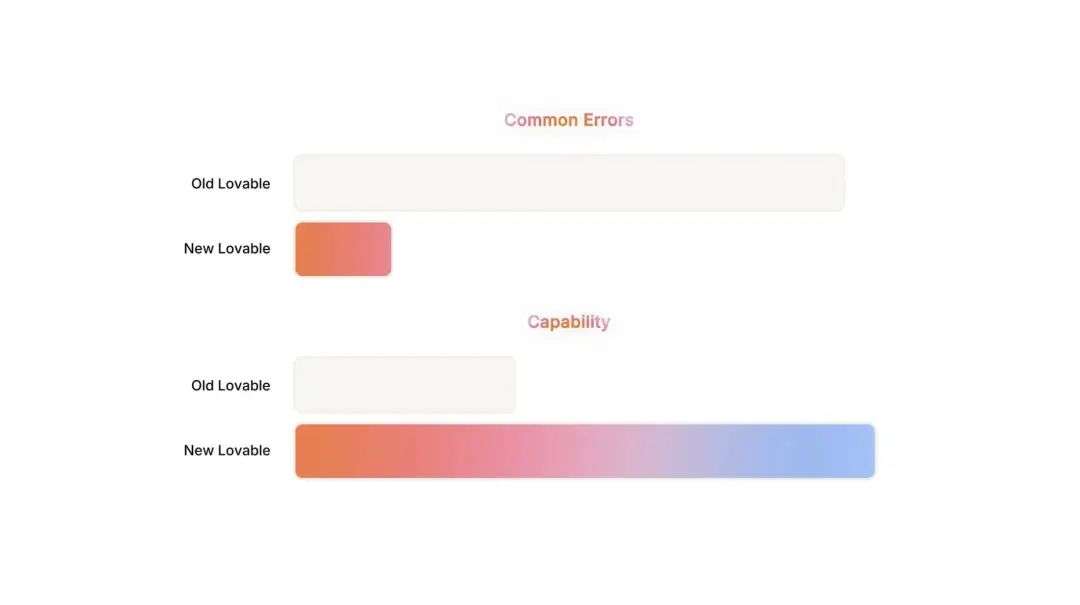Click the word Old in Capability section
This screenshot has height=605, width=1080.
(202, 386)
